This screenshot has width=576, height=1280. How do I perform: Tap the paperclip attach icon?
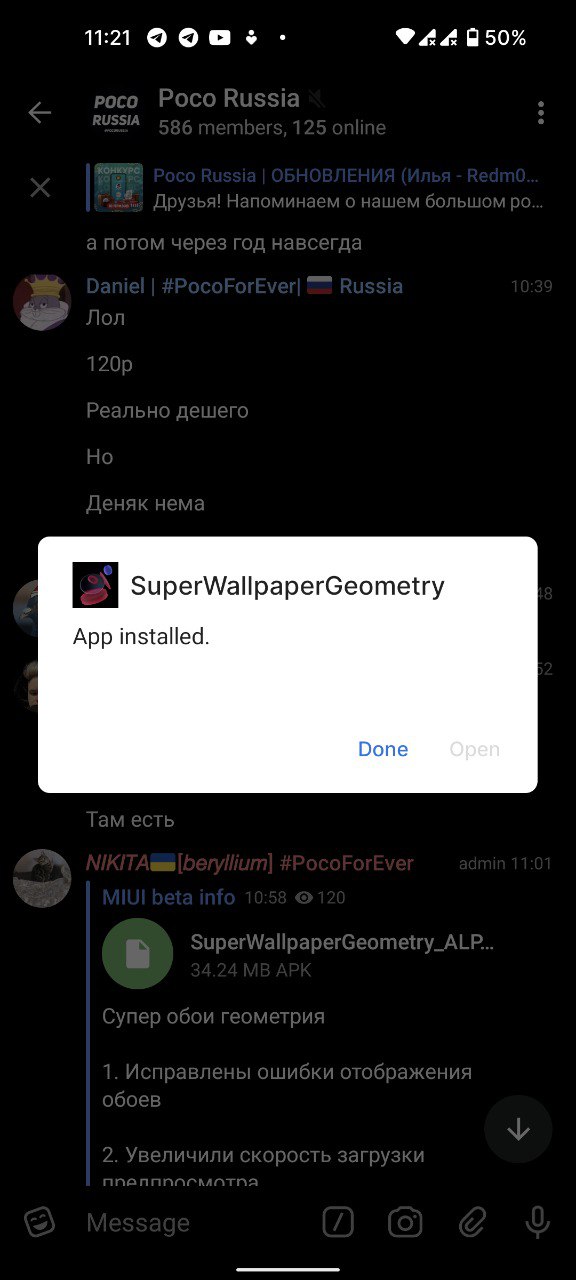[x=472, y=1222]
